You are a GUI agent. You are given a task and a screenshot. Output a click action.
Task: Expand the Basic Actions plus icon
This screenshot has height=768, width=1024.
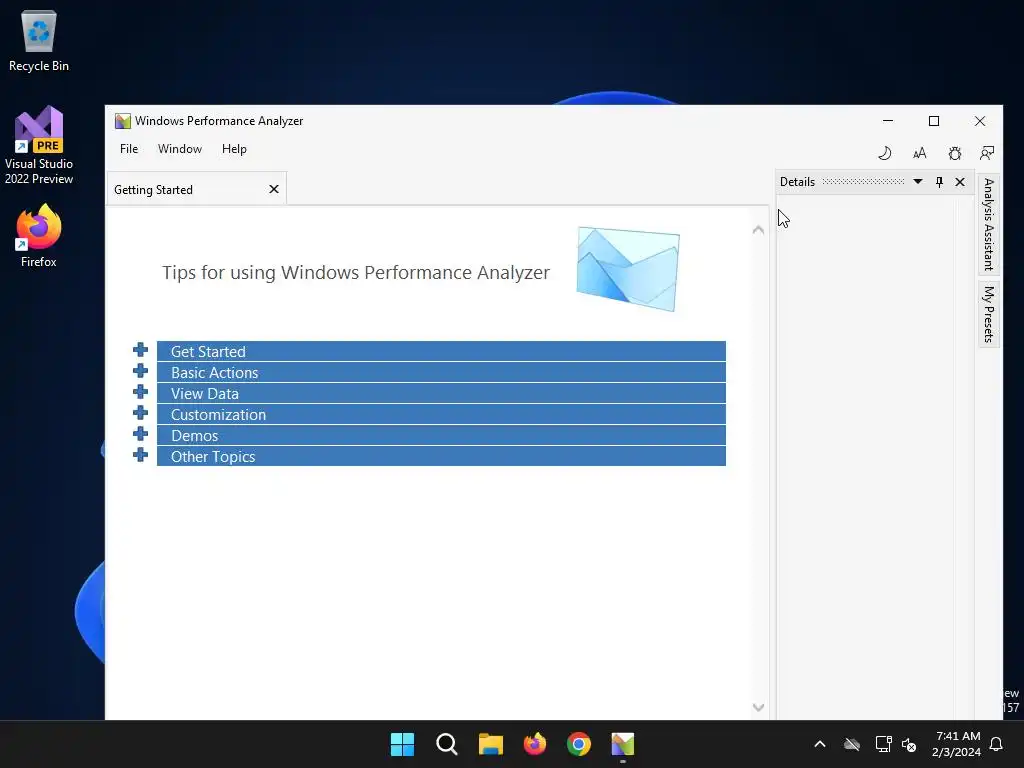click(x=140, y=371)
